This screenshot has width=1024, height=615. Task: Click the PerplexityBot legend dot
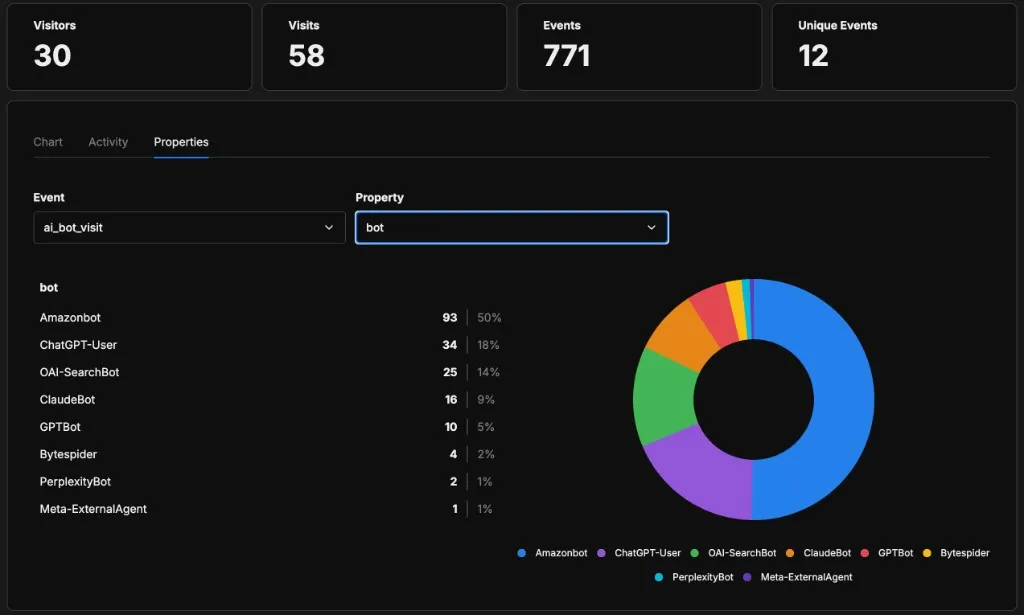point(658,577)
